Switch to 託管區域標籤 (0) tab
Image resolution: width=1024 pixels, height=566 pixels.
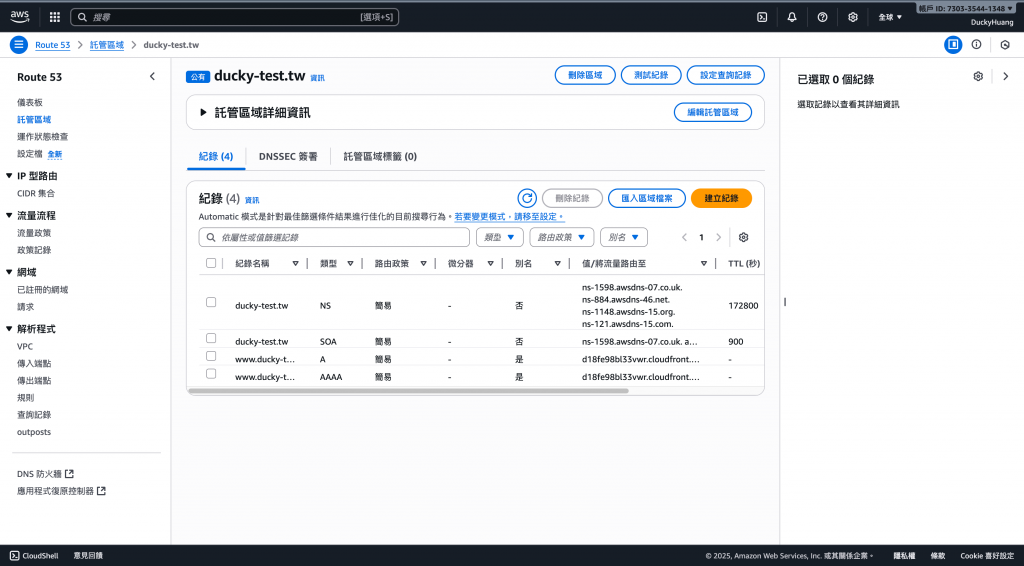[380, 157]
